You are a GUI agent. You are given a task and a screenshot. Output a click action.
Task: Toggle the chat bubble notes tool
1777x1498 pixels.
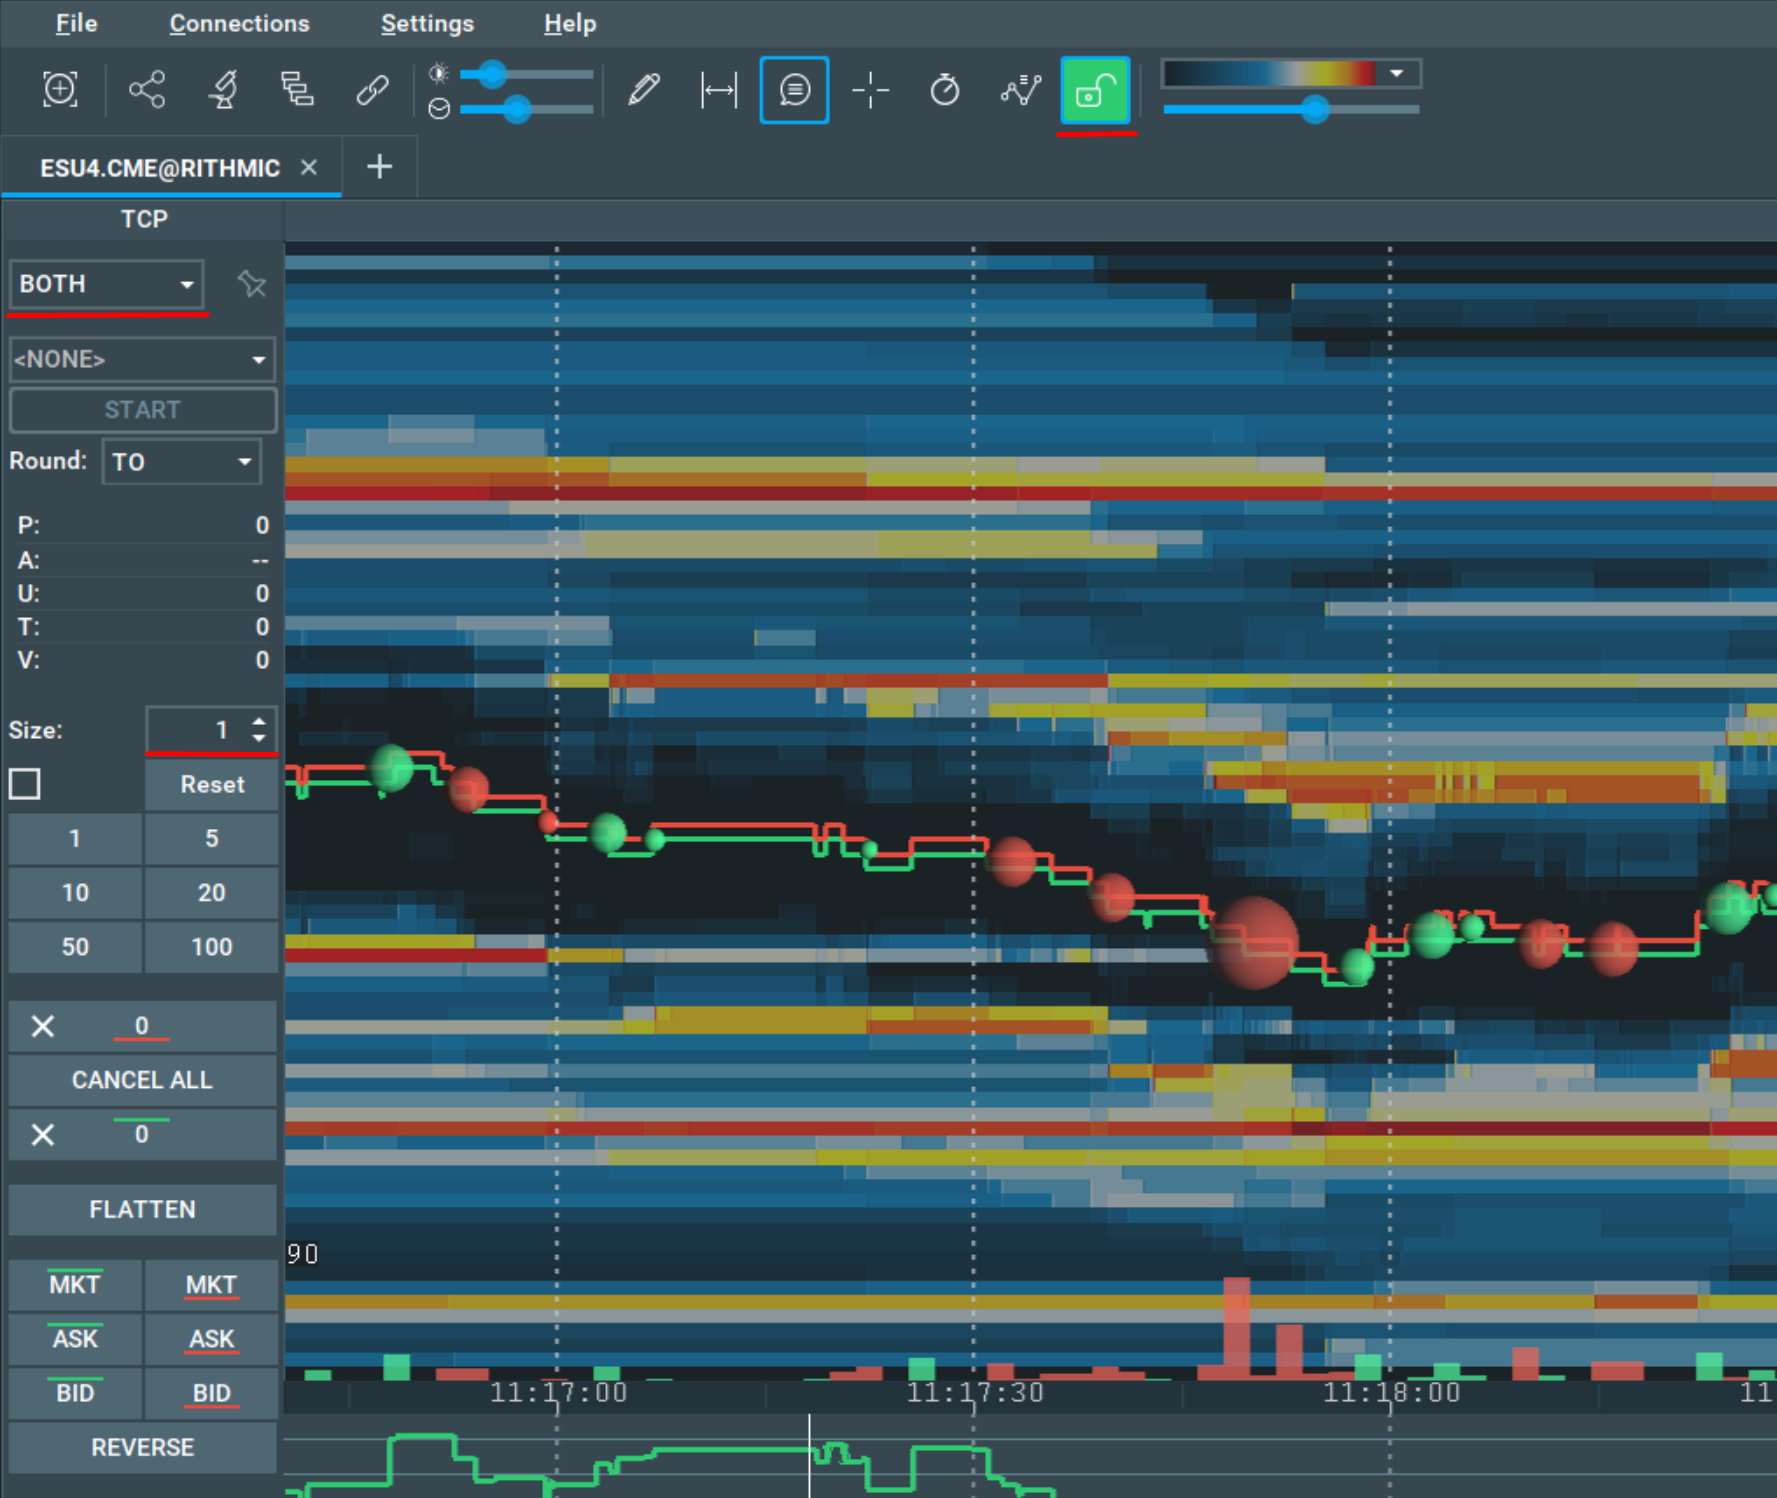[x=793, y=90]
